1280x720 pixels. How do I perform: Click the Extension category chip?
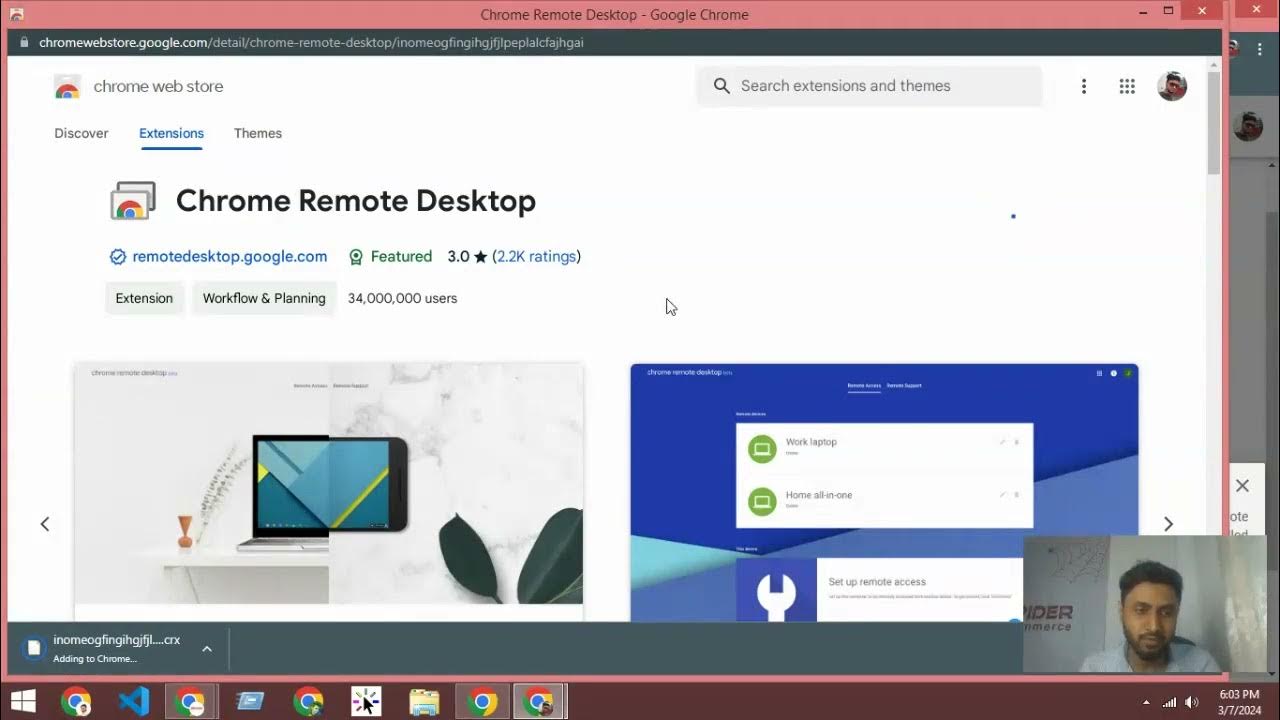(144, 298)
